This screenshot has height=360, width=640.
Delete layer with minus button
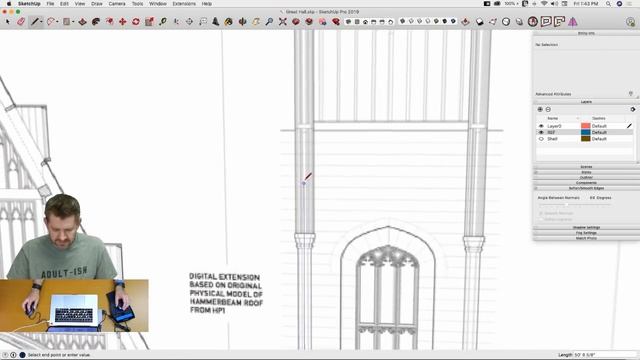coord(548,109)
